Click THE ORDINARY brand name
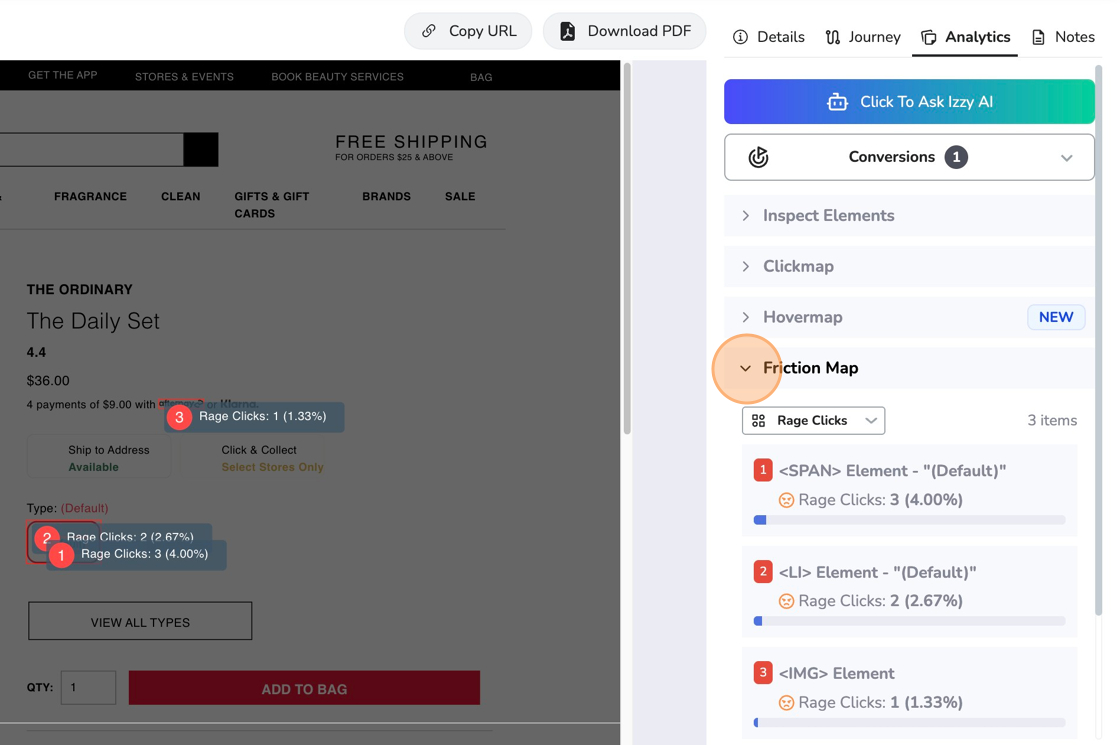This screenshot has height=745, width=1120. (x=80, y=290)
